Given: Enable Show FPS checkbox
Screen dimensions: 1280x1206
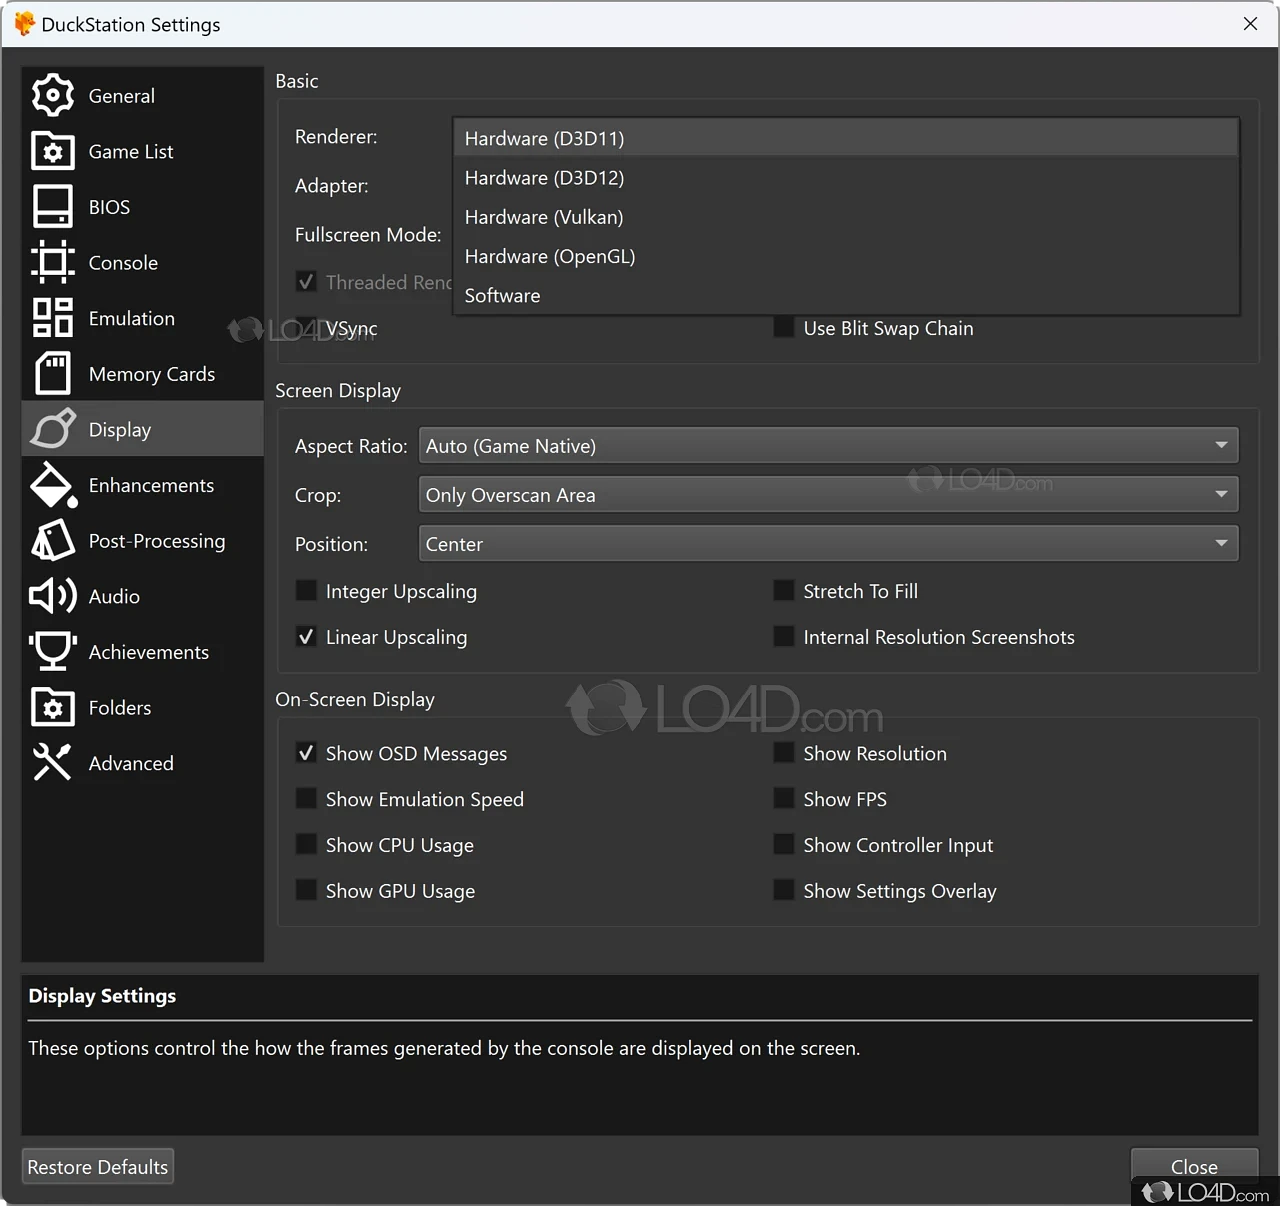Looking at the screenshot, I should point(784,799).
